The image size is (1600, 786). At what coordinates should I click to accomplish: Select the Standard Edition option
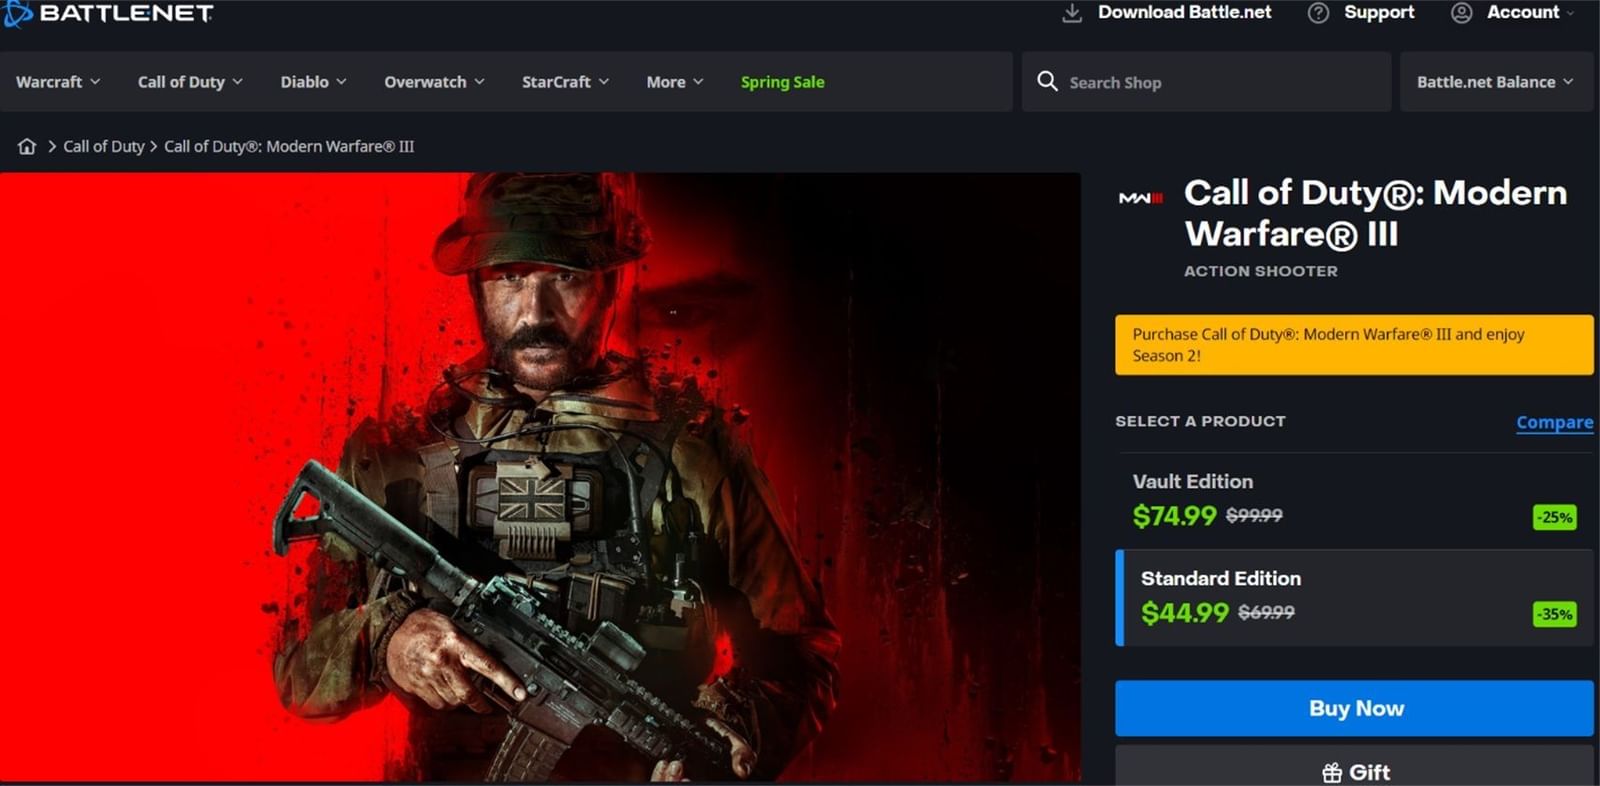coord(1355,598)
